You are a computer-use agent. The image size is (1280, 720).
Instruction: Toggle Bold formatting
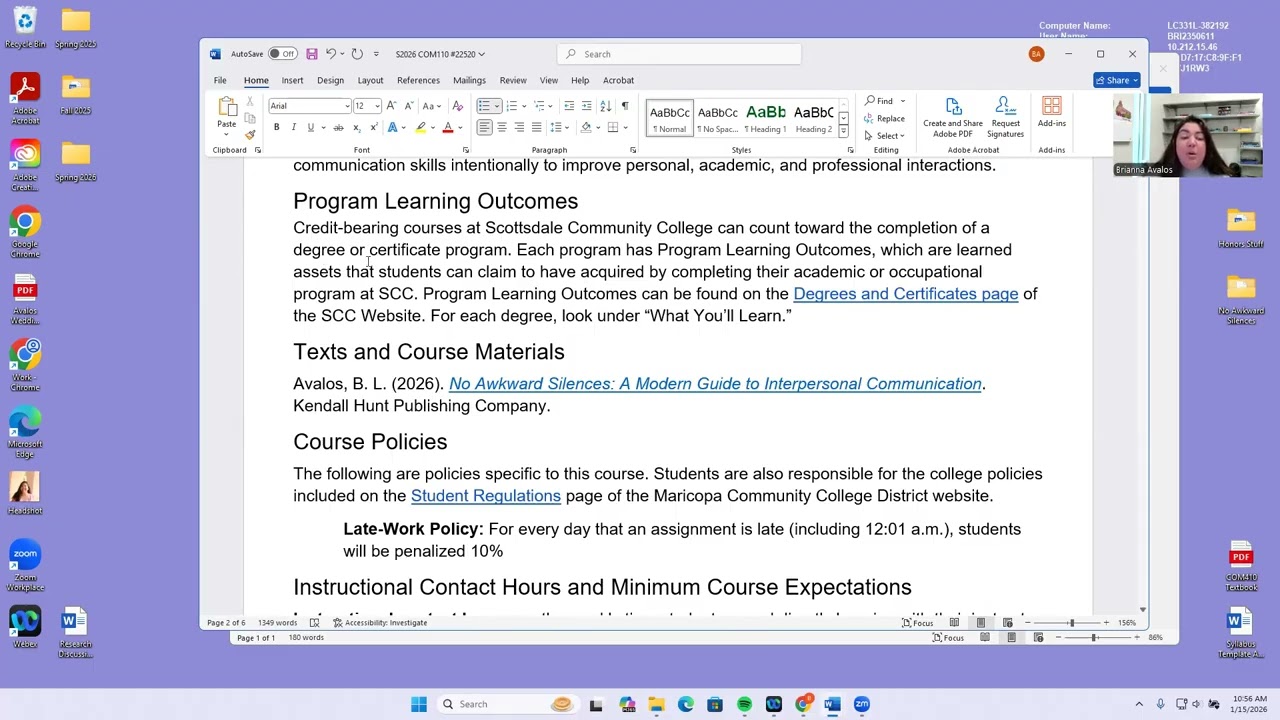[x=276, y=127]
